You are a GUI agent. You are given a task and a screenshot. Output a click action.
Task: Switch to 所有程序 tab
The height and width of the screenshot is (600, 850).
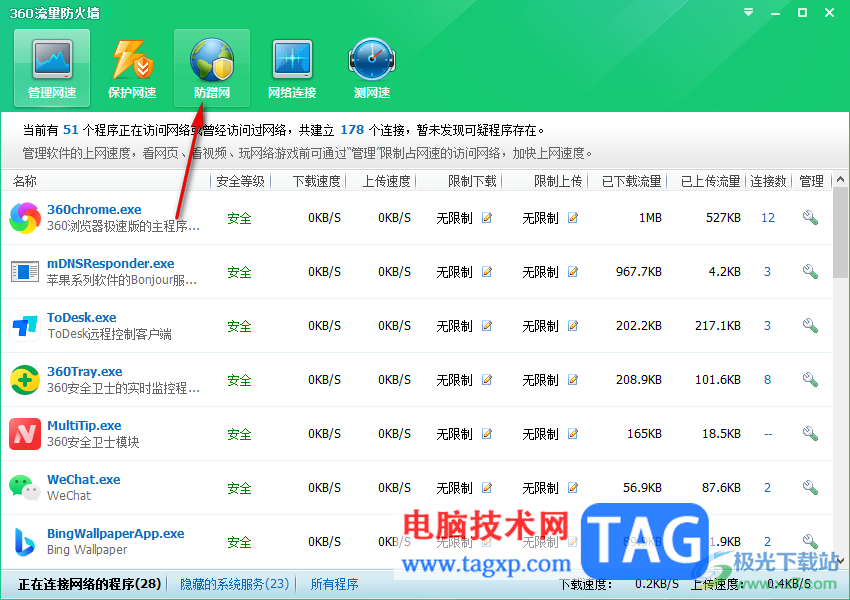[x=334, y=584]
